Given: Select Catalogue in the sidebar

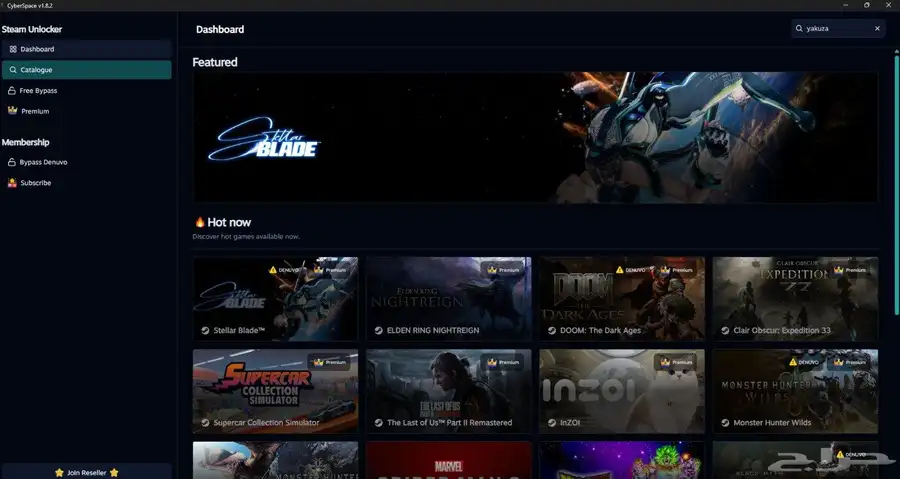Looking at the screenshot, I should [87, 70].
